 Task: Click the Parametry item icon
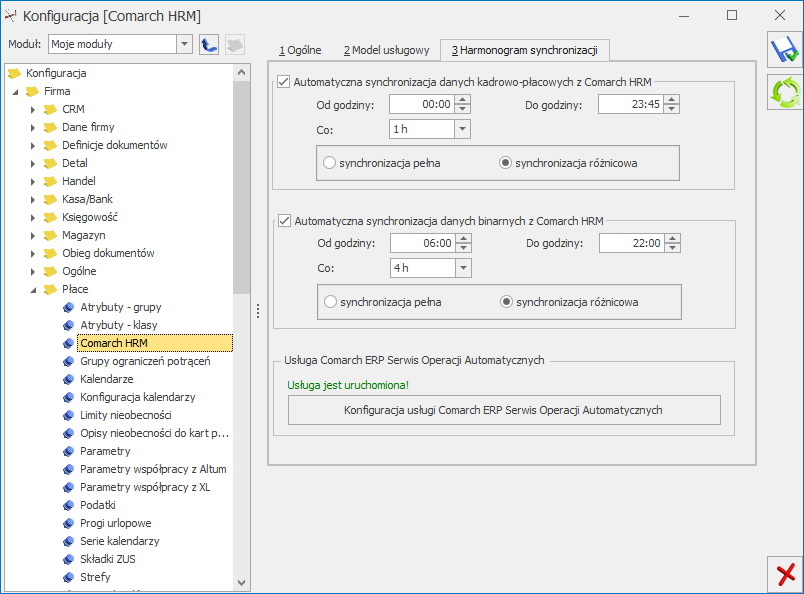point(68,451)
